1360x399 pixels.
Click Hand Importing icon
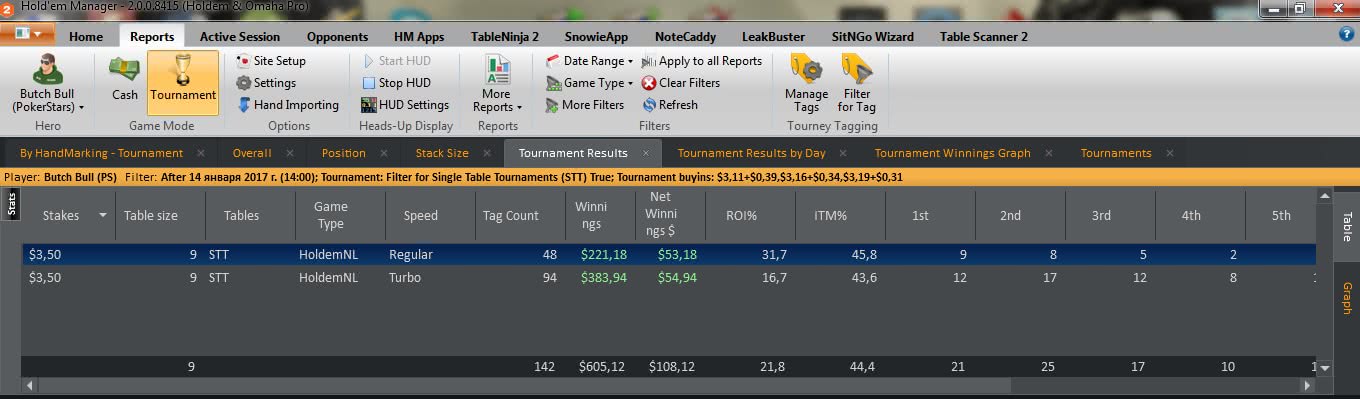pyautogui.click(x=244, y=105)
